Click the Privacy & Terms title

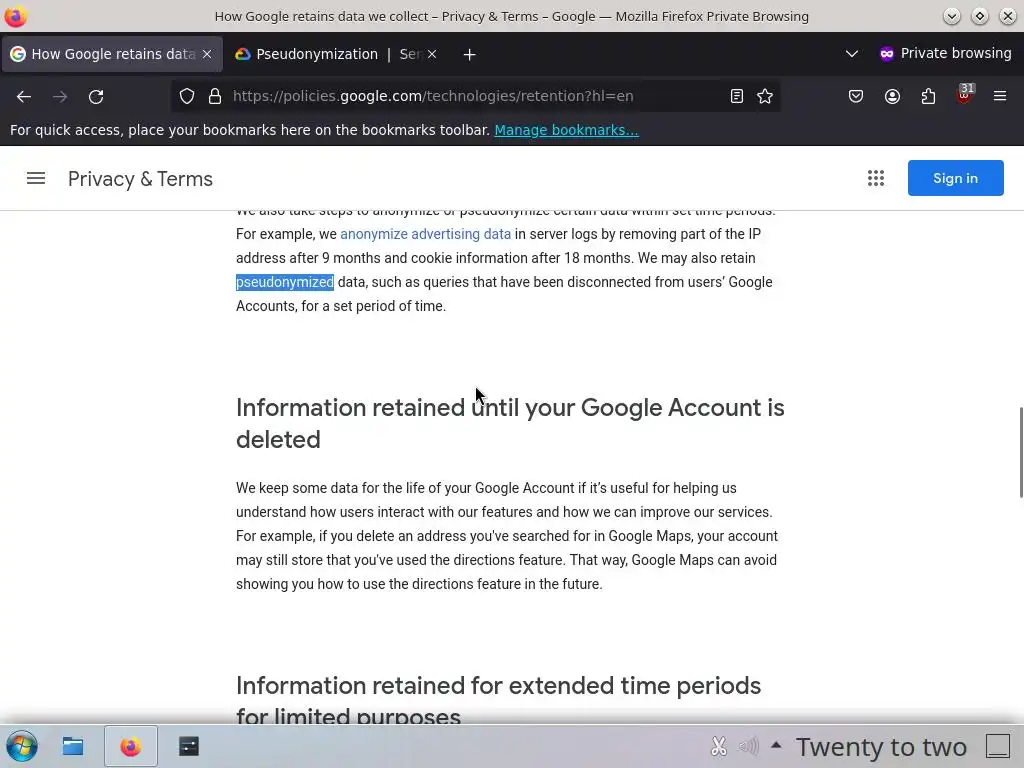pos(140,179)
